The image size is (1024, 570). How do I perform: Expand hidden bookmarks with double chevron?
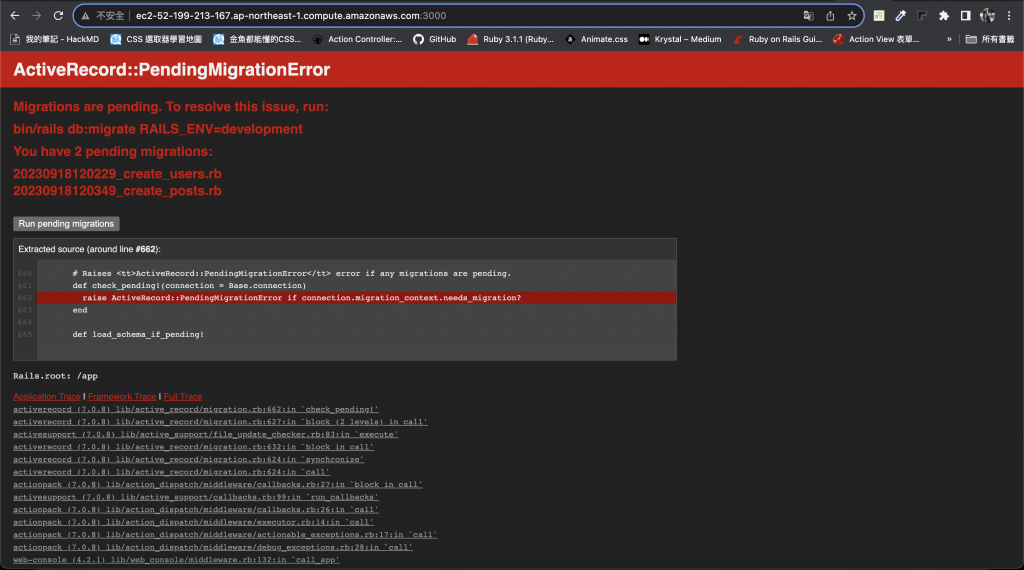coord(949,39)
